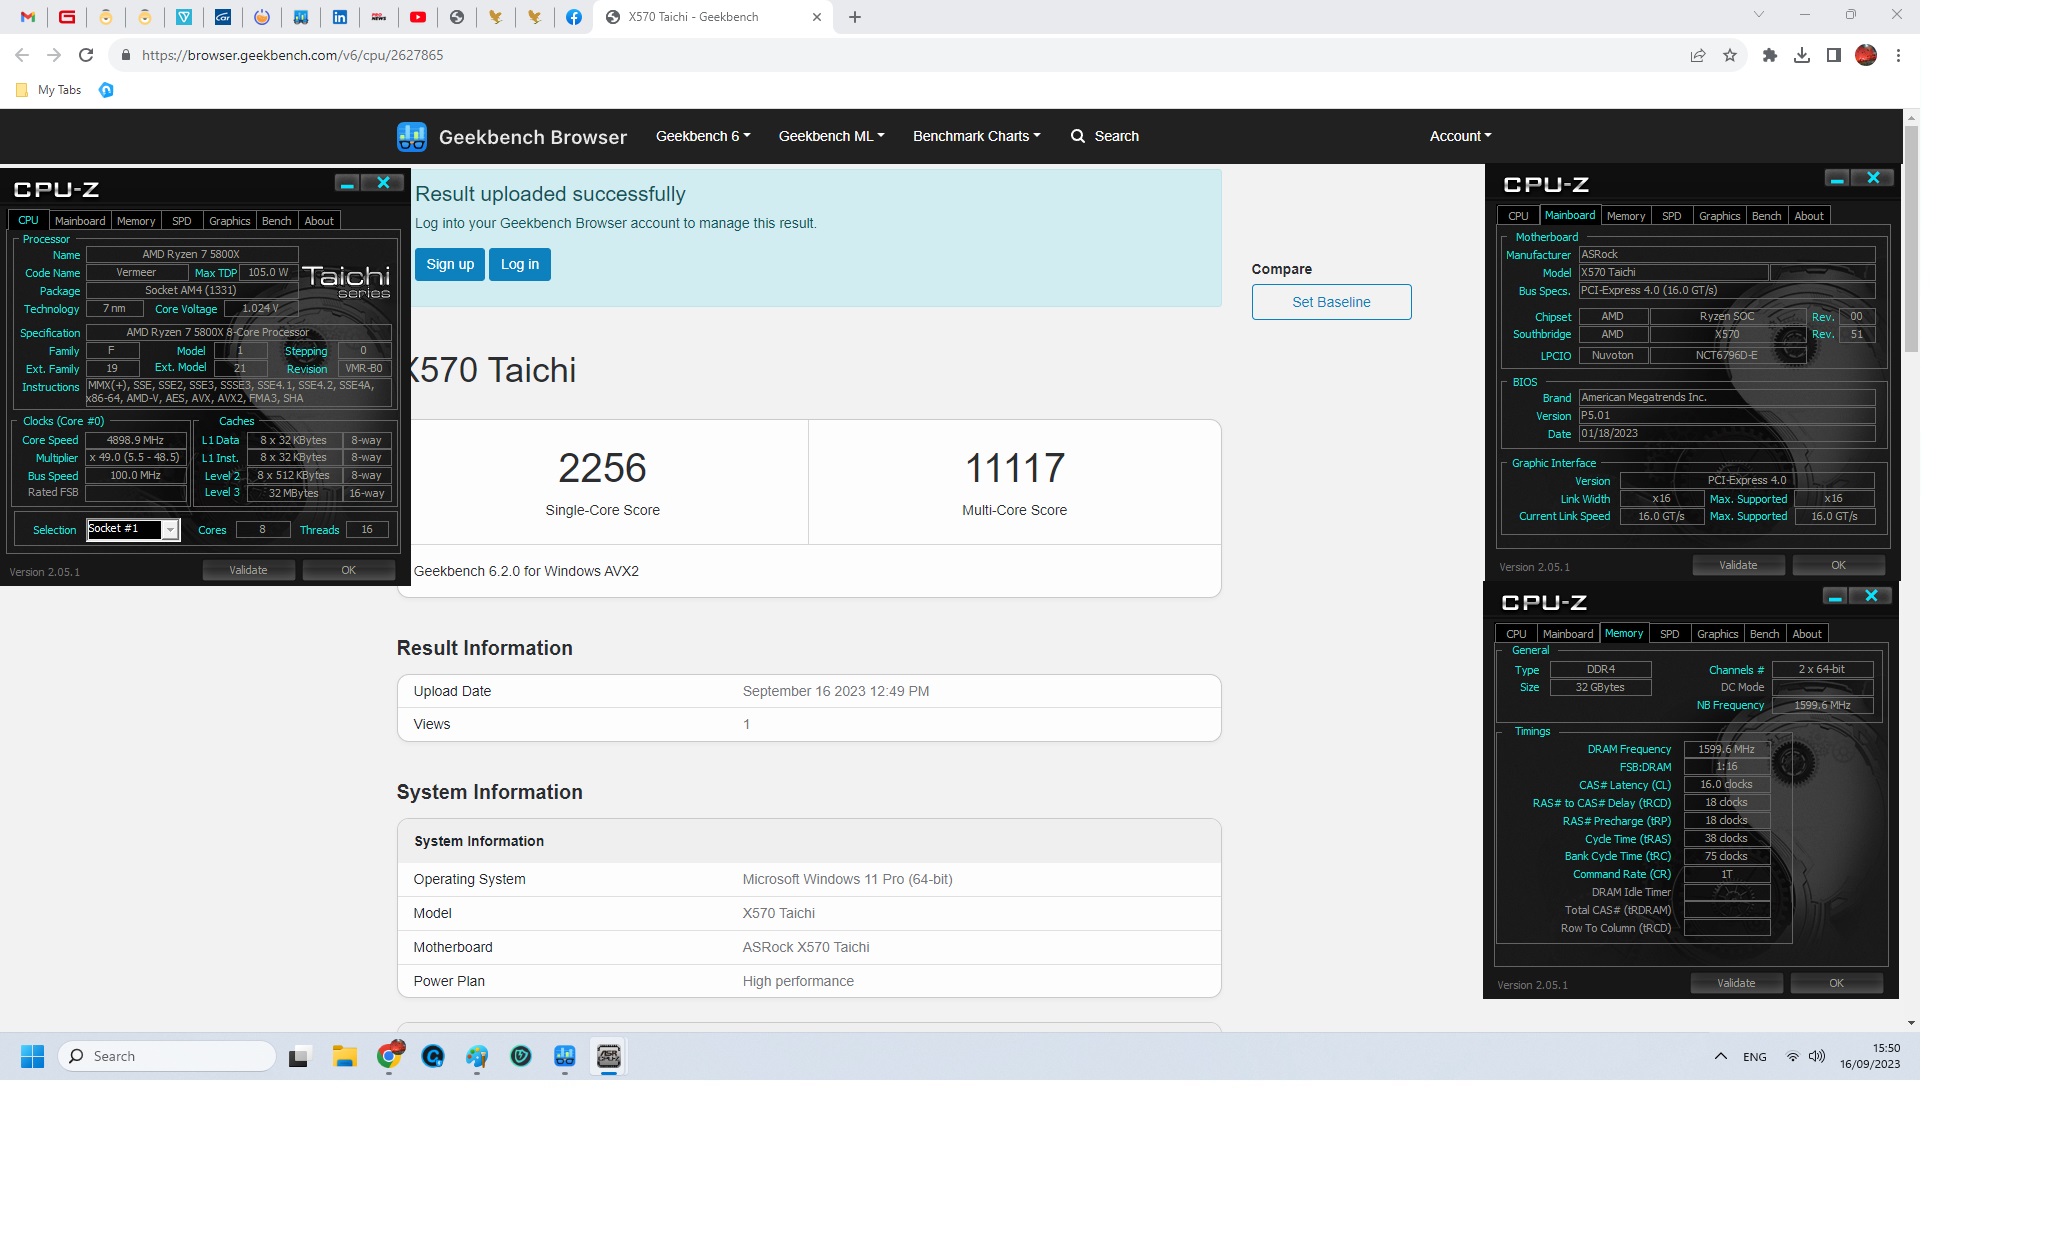Toggle the Chrome side panel
2060x1238 pixels.
[x=1834, y=55]
